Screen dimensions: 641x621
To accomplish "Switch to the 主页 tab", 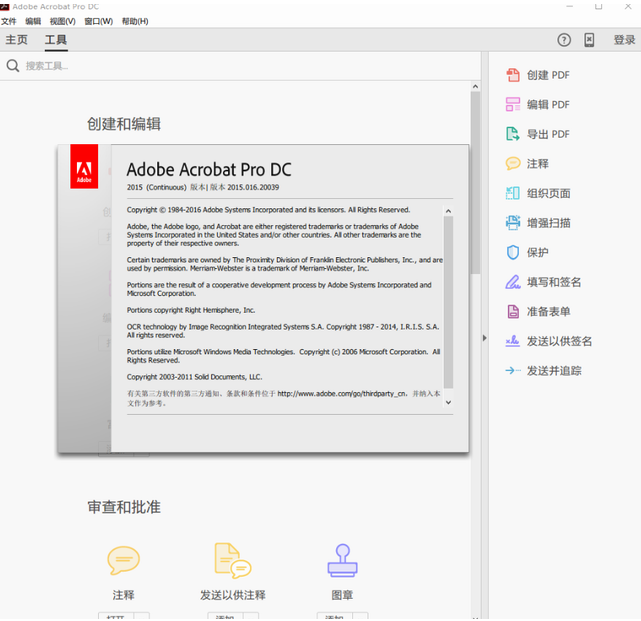I will click(17, 40).
